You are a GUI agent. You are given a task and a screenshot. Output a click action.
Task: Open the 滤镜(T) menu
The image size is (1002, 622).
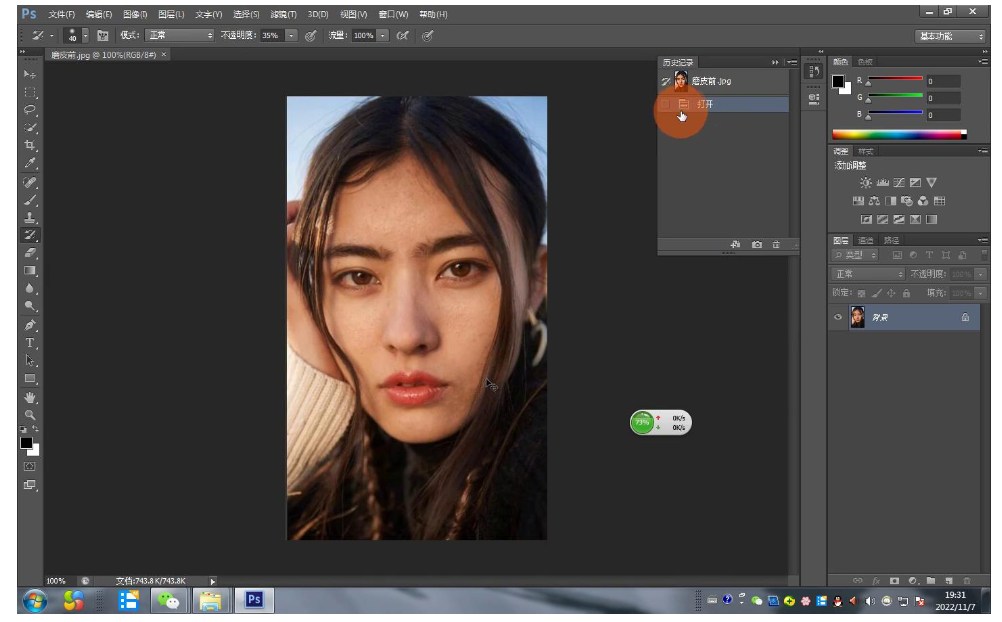pos(283,14)
